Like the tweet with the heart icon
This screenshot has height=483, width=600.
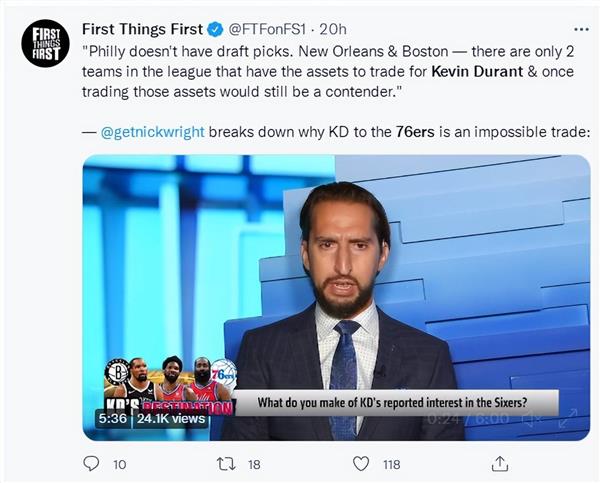[363, 463]
